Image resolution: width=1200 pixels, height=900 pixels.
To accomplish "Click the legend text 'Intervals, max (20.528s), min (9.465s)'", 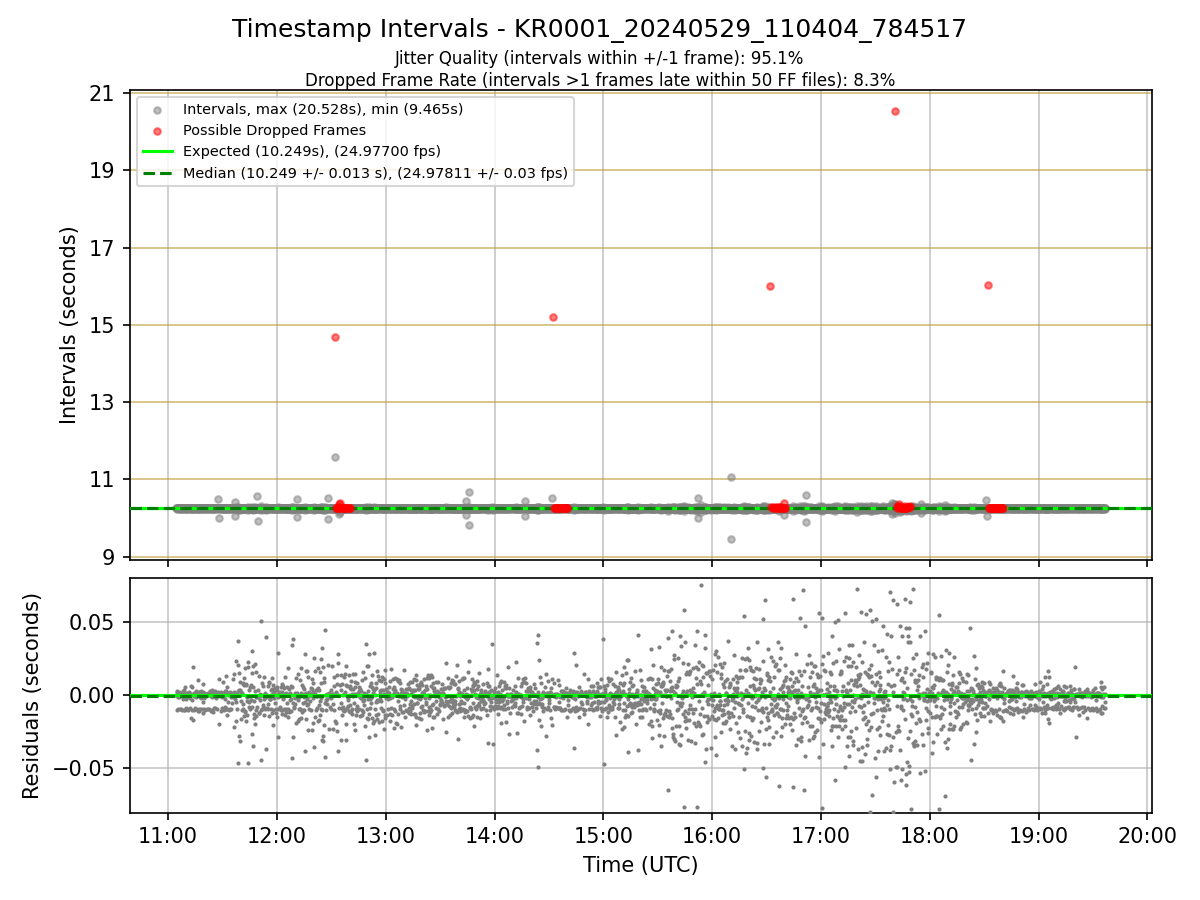I will 323,110.
